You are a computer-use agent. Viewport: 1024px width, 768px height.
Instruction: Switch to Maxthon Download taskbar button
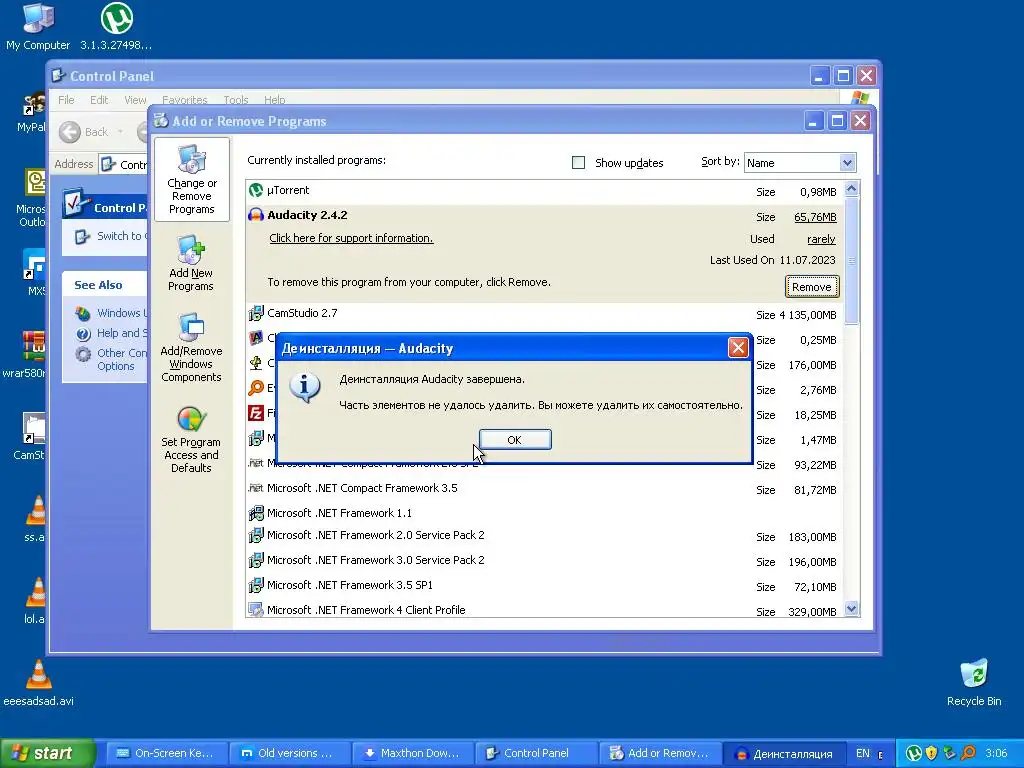(413, 753)
